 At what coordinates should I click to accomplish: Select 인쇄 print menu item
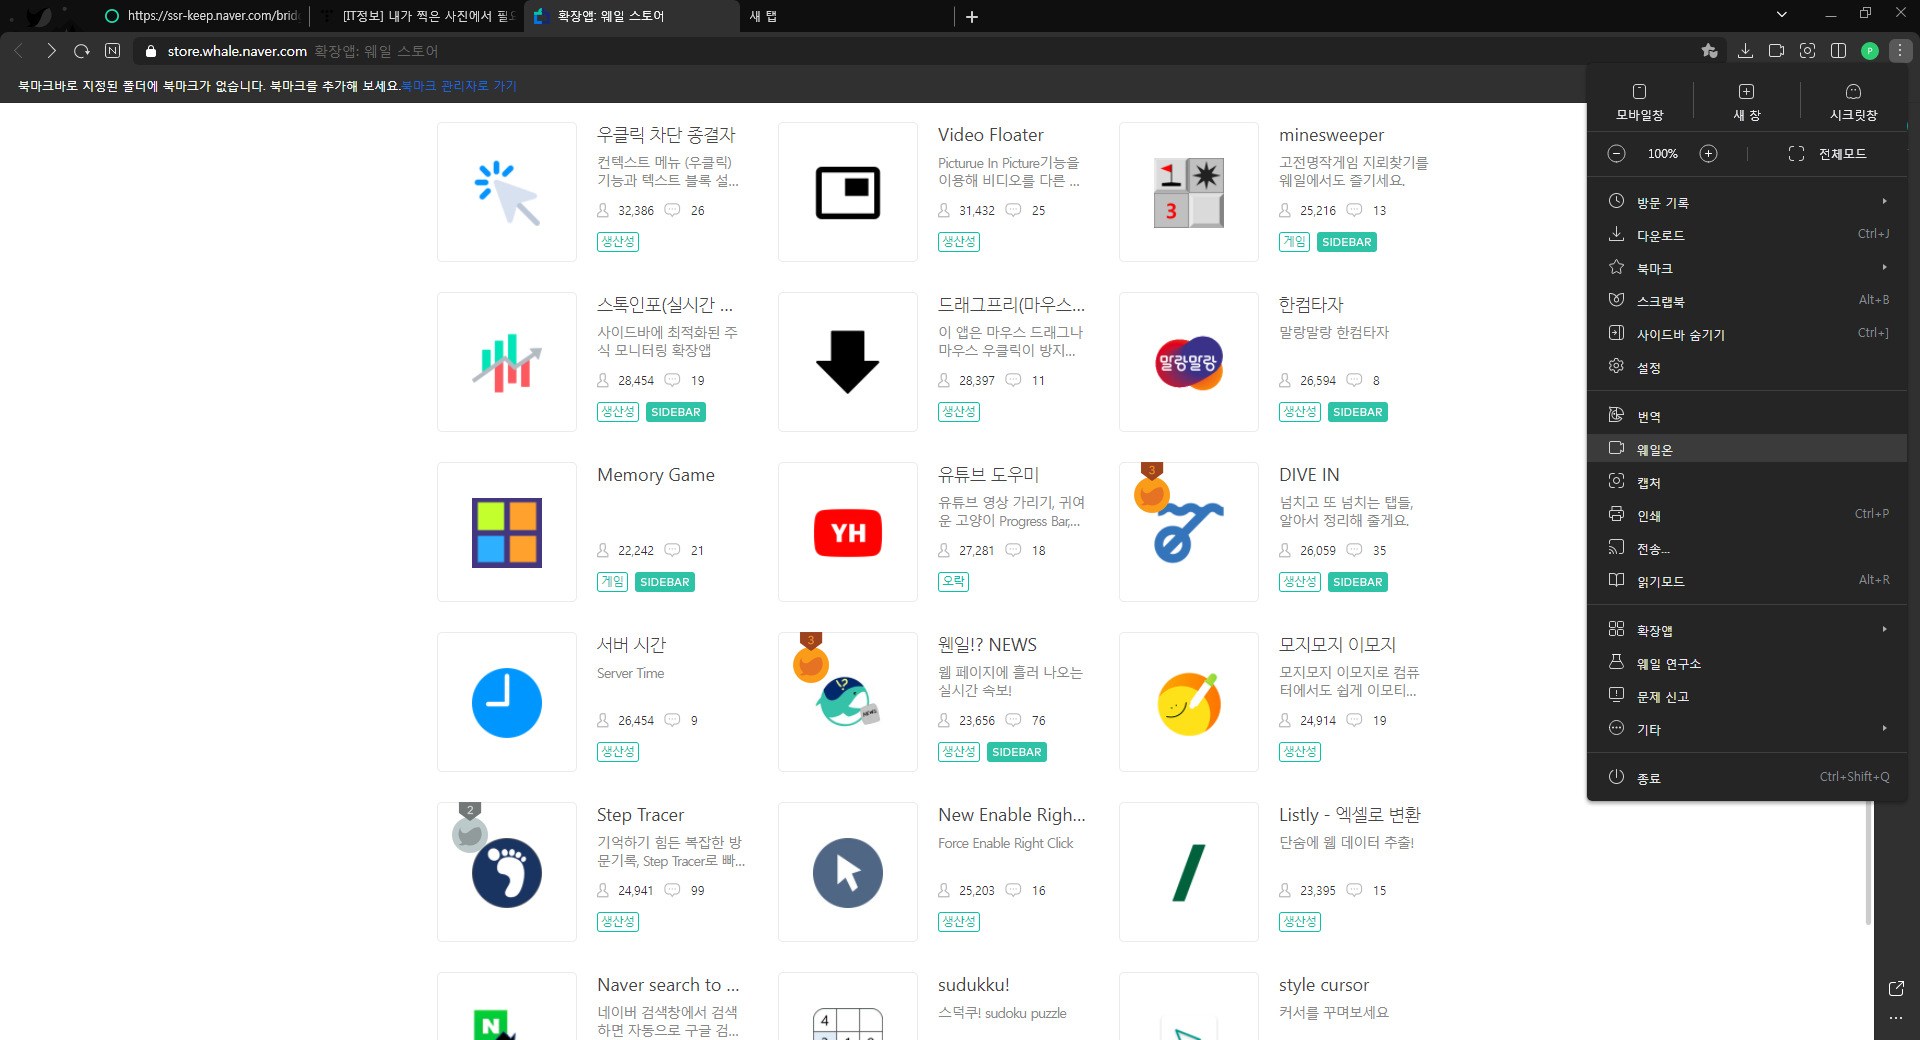[x=1747, y=515]
